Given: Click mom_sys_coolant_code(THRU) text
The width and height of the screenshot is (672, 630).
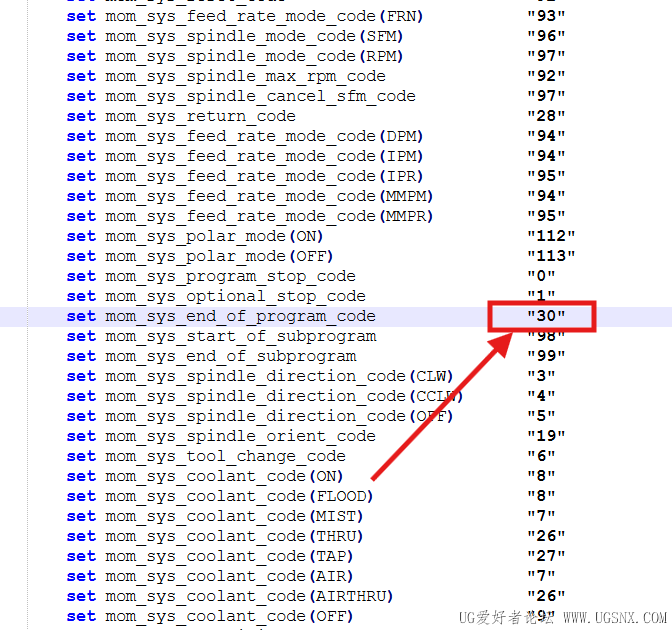Looking at the screenshot, I should pyautogui.click(x=234, y=536).
